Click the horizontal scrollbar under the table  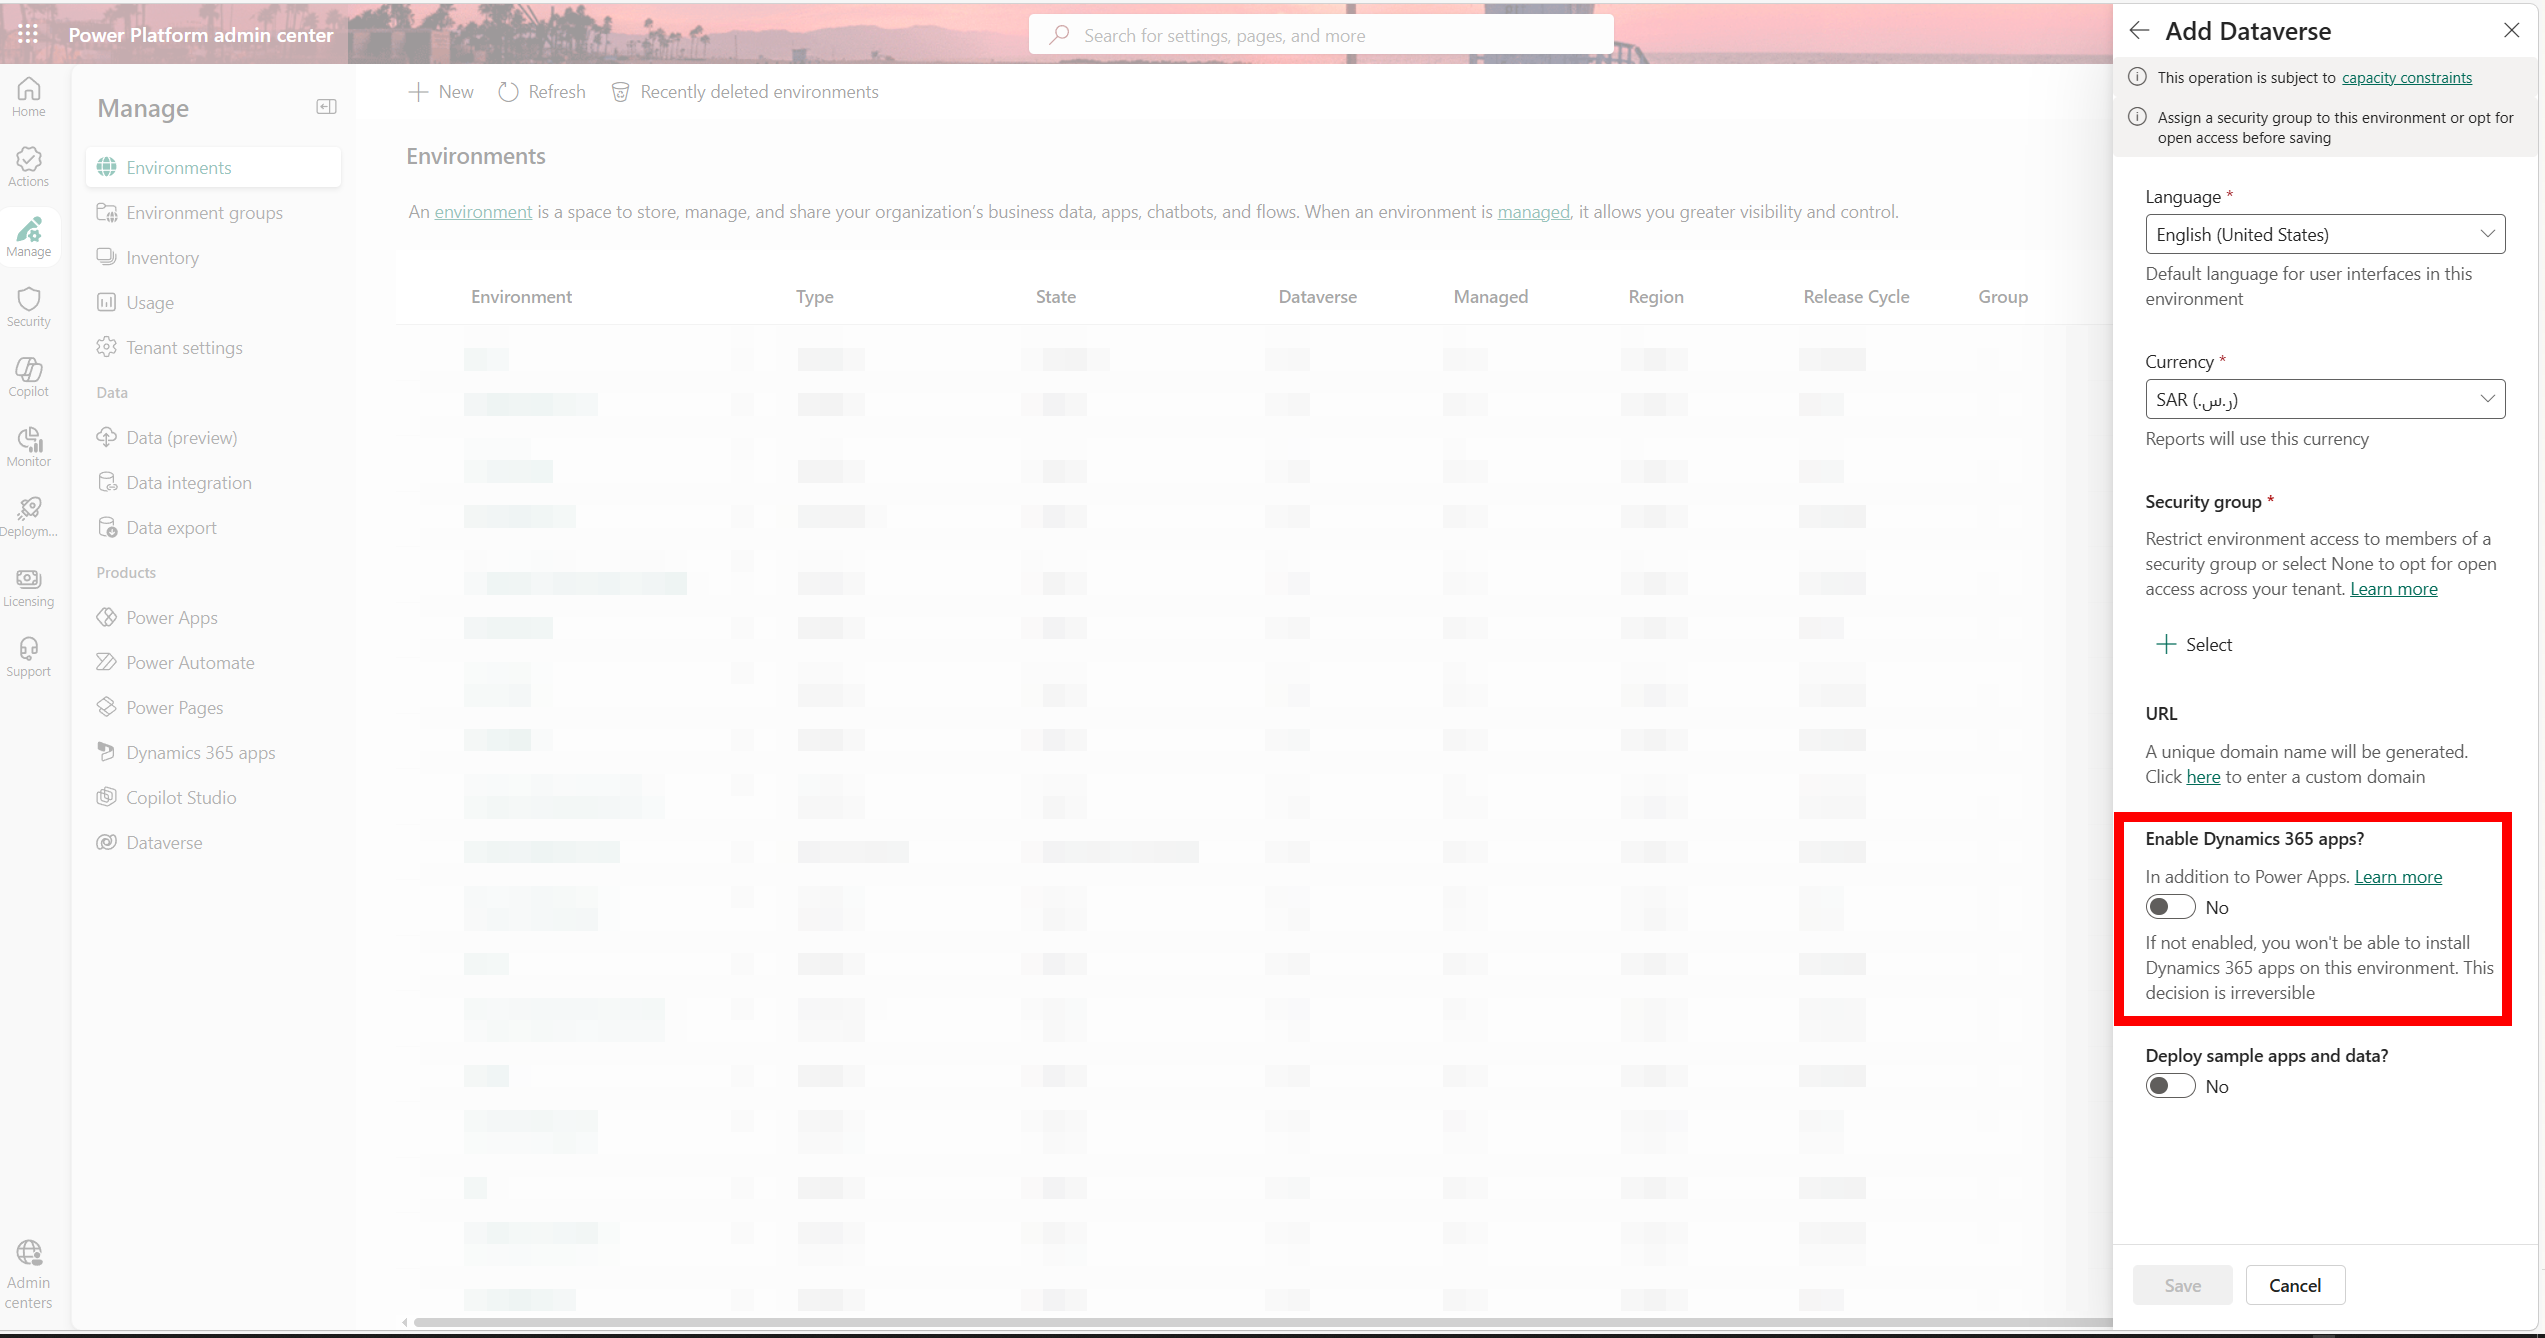click(x=1262, y=1322)
